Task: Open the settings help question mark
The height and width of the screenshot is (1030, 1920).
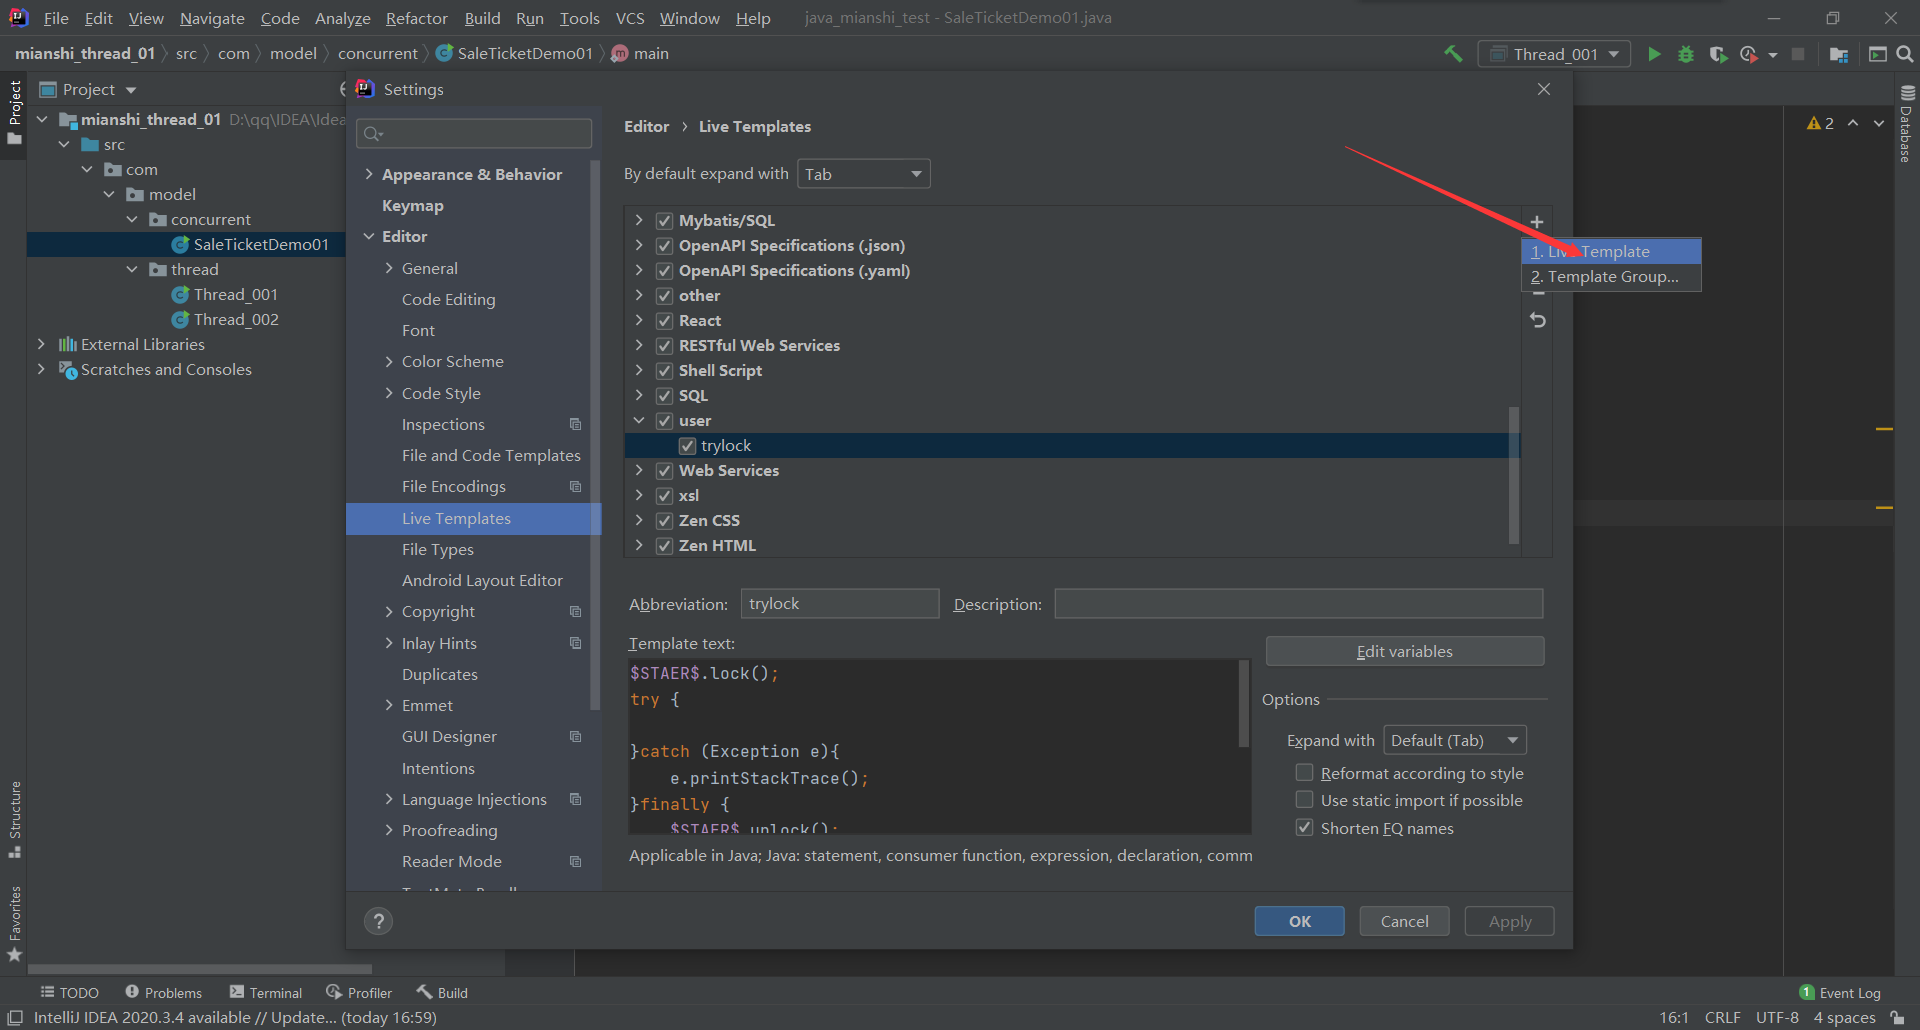Action: pos(378,921)
